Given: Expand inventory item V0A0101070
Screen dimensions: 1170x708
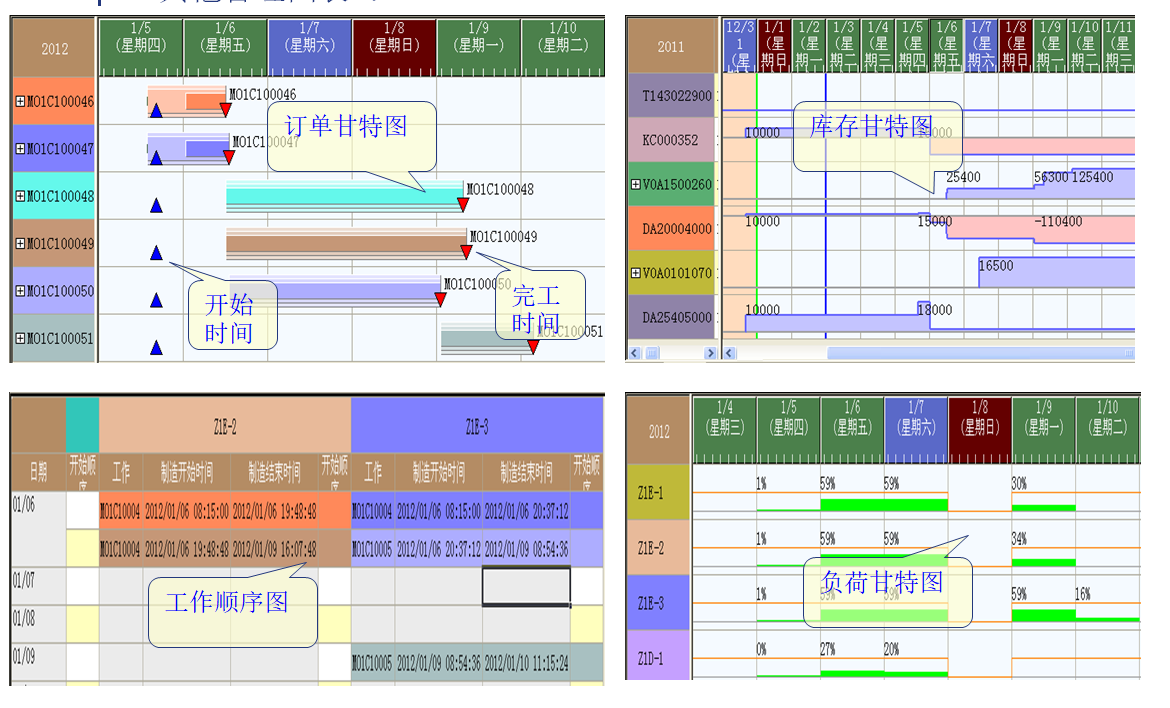Looking at the screenshot, I should coord(635,273).
